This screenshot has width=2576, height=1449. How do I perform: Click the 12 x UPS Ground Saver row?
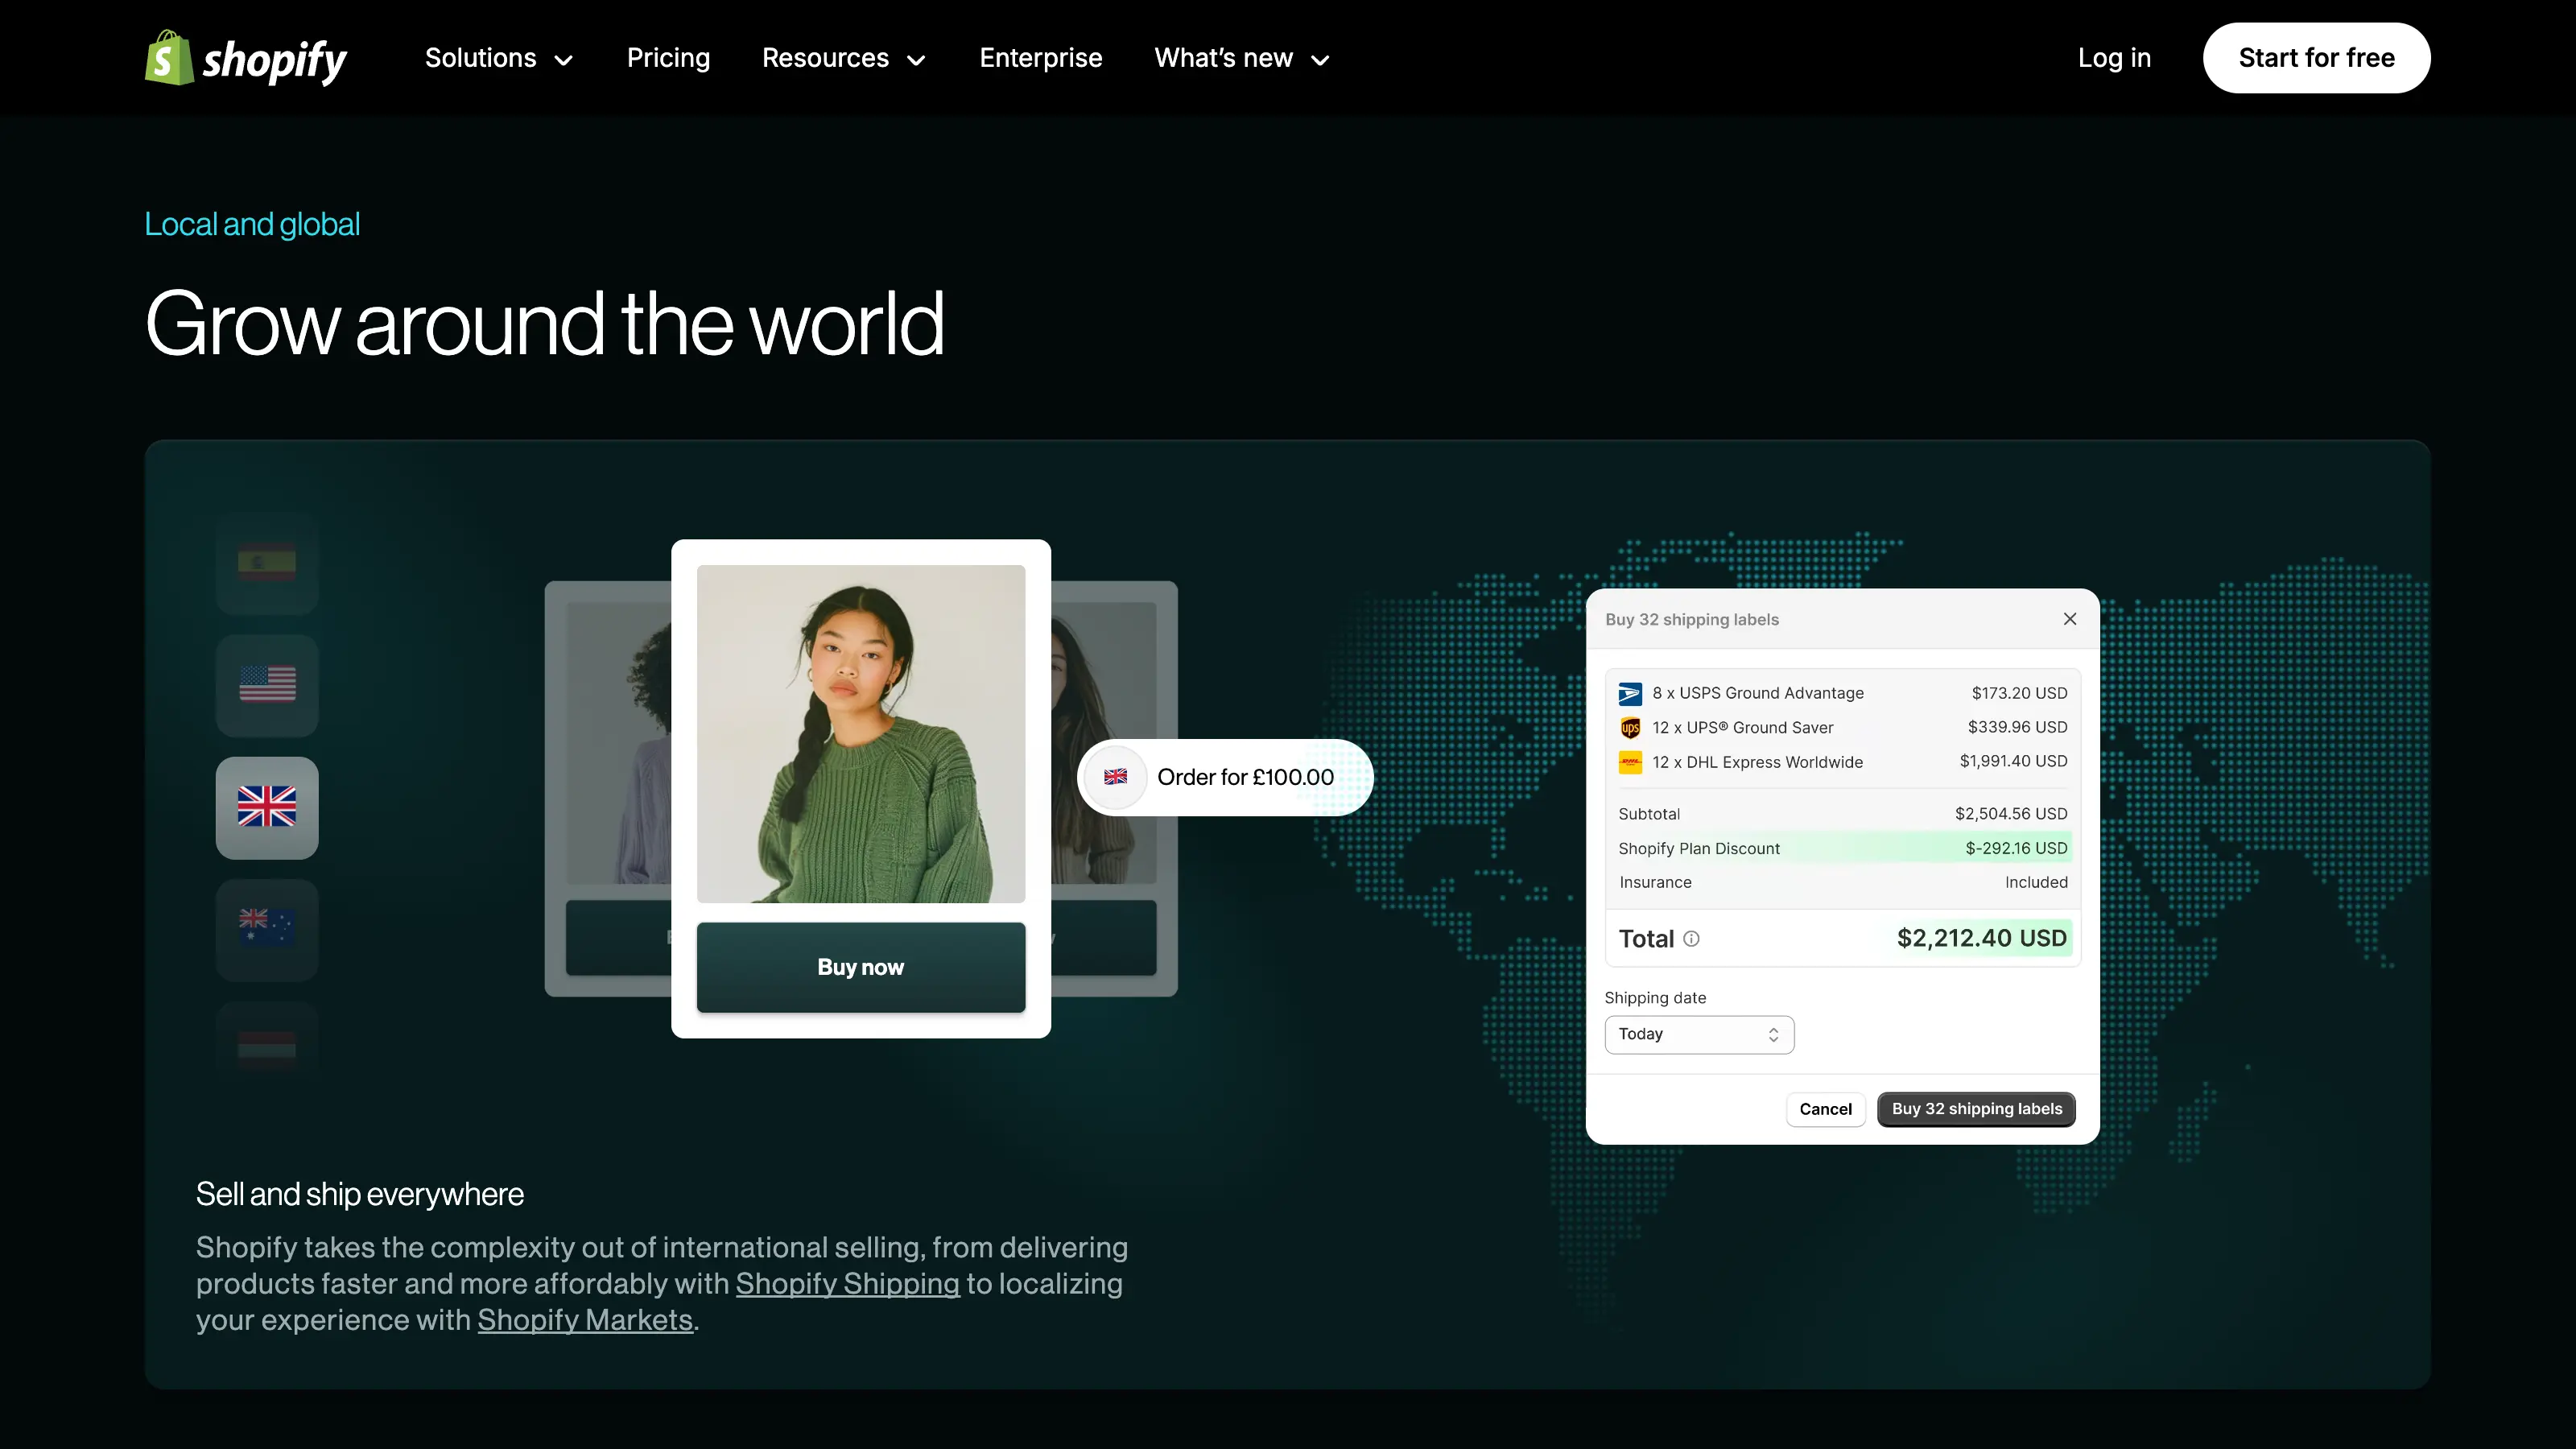point(1842,728)
